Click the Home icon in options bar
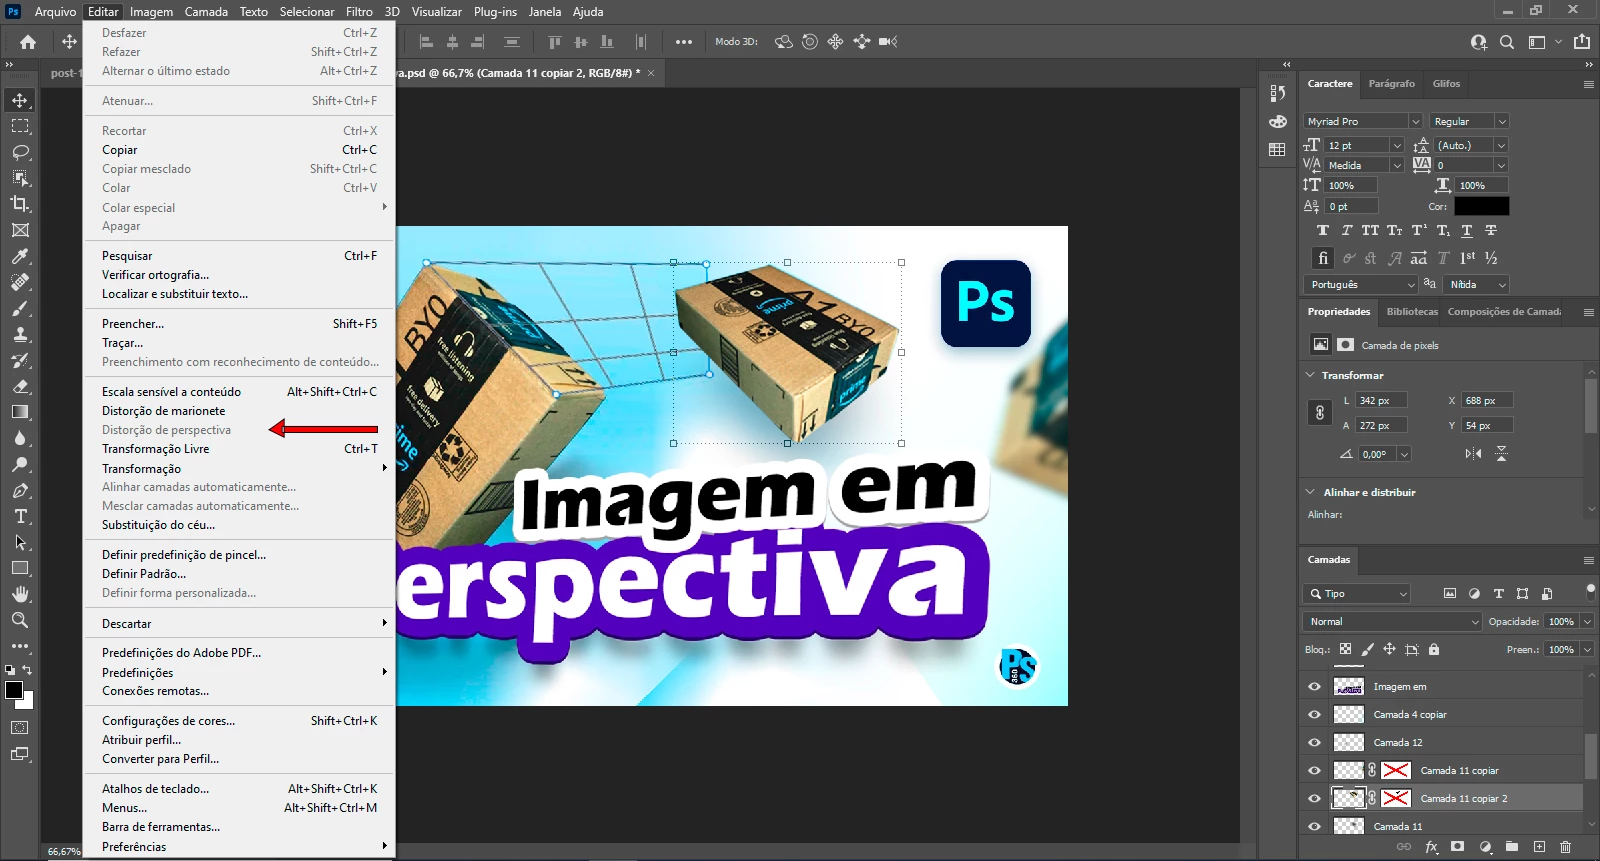This screenshot has width=1600, height=861. (x=28, y=42)
